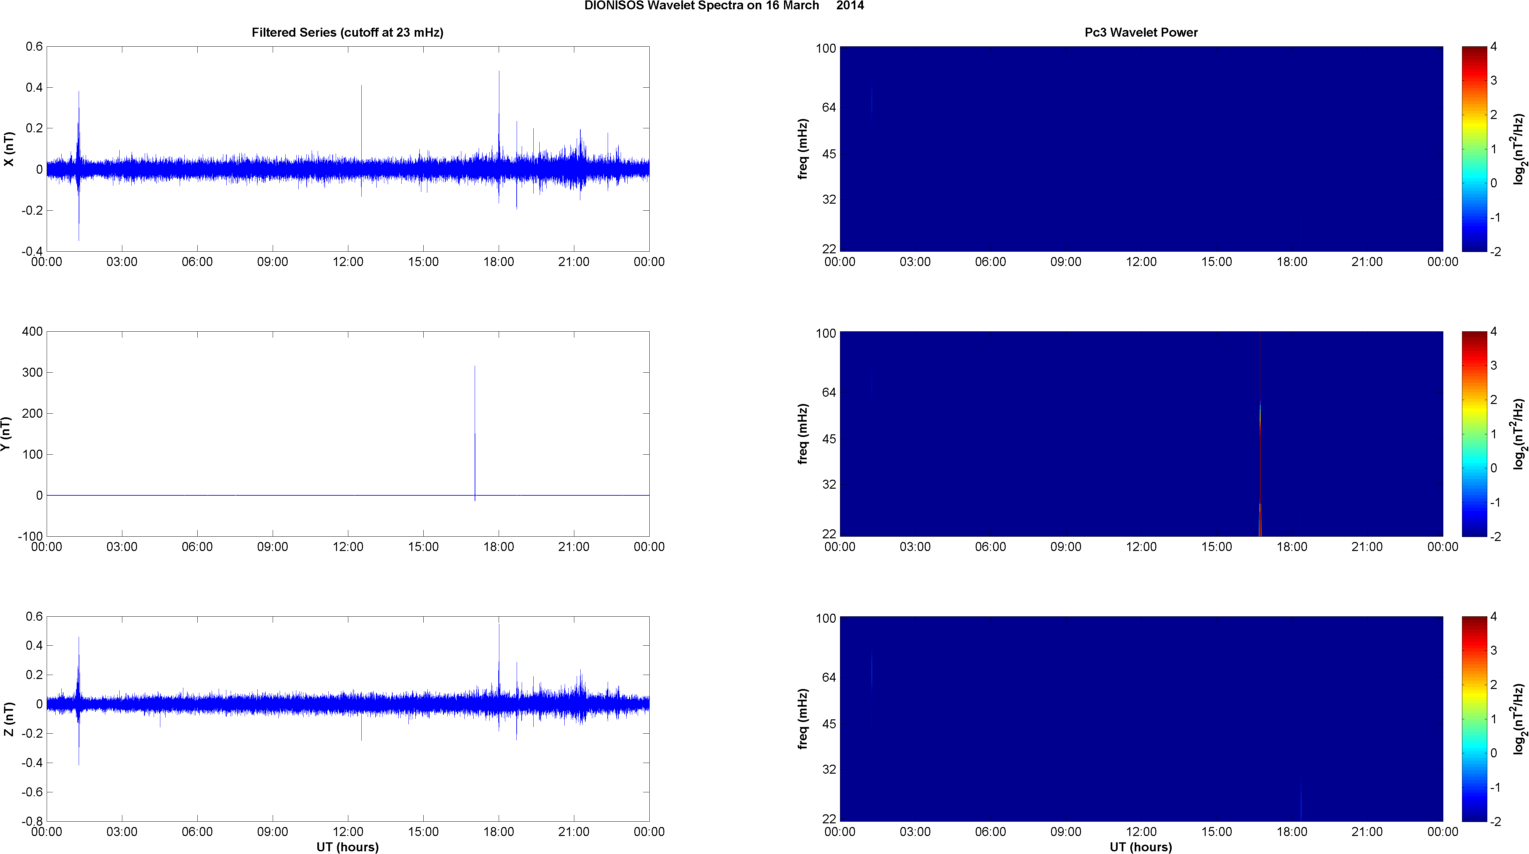Click the DIONISOS Wavelet Spectra figure title
1529x854 pixels.
coord(724,6)
